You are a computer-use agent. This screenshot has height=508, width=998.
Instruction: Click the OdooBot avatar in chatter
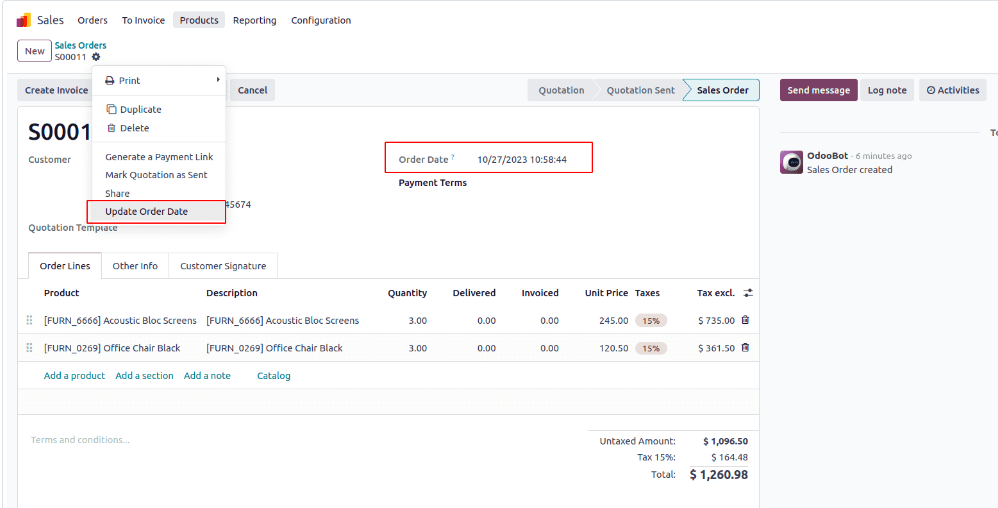click(791, 162)
